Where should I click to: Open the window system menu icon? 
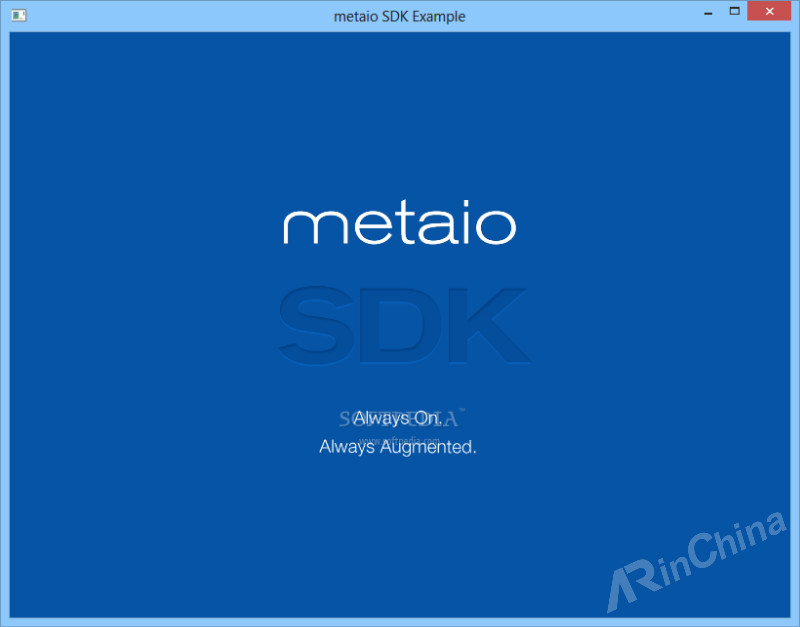[19, 15]
